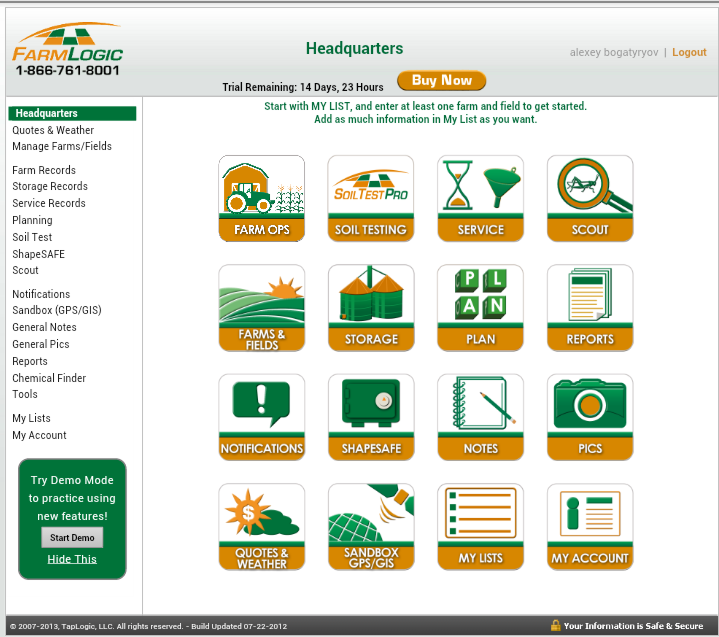Open General Pics in sidebar
The height and width of the screenshot is (637, 719).
click(41, 344)
